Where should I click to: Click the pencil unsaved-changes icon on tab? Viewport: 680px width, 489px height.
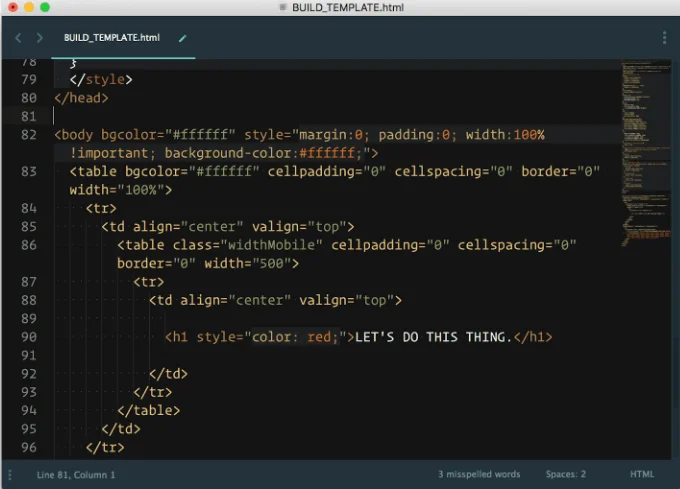(x=183, y=38)
